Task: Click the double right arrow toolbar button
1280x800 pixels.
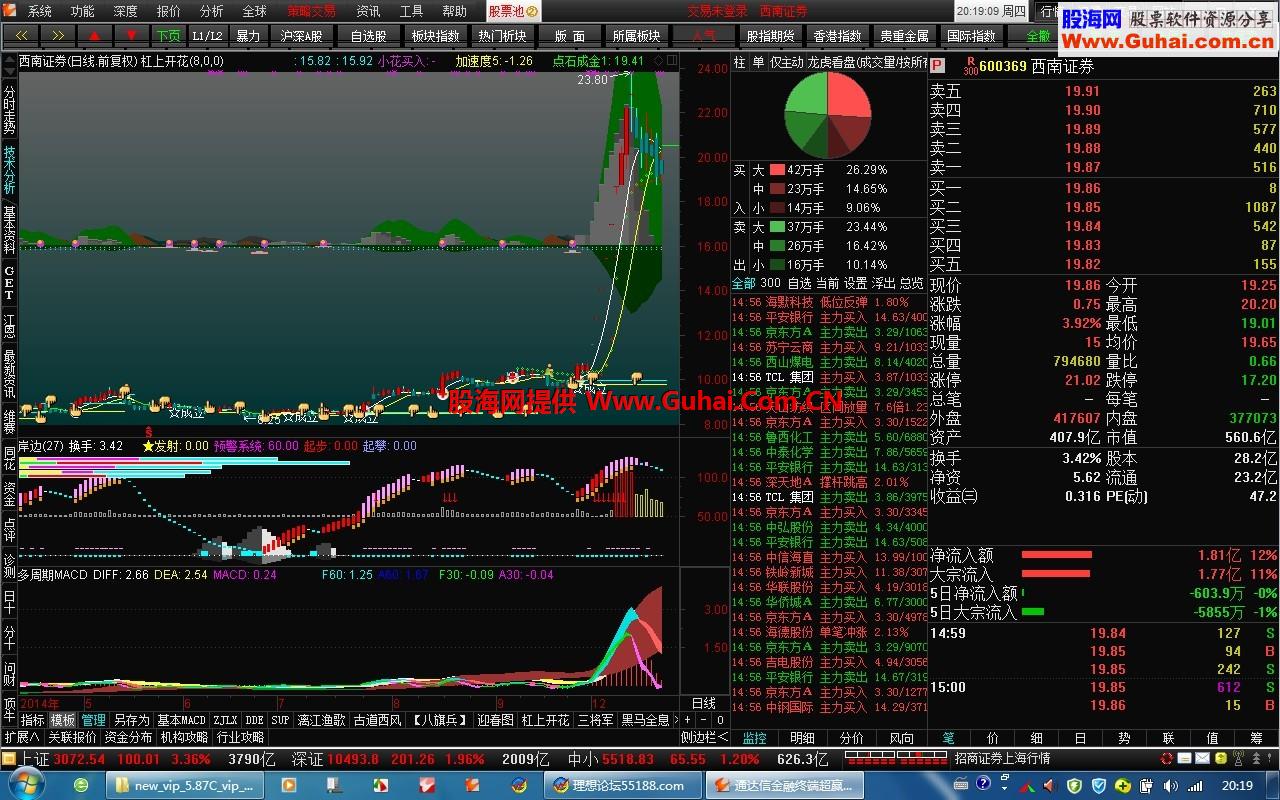Action: tap(58, 35)
